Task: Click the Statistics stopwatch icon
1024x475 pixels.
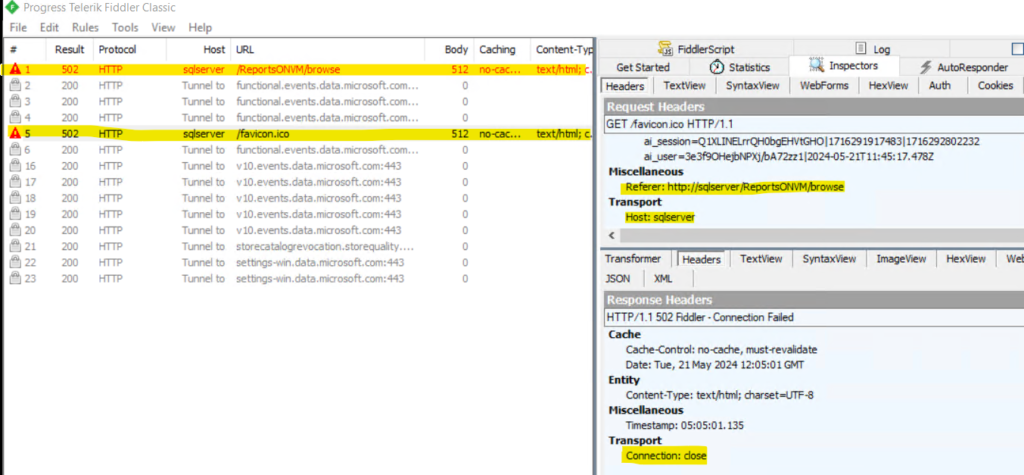Action: (x=717, y=67)
